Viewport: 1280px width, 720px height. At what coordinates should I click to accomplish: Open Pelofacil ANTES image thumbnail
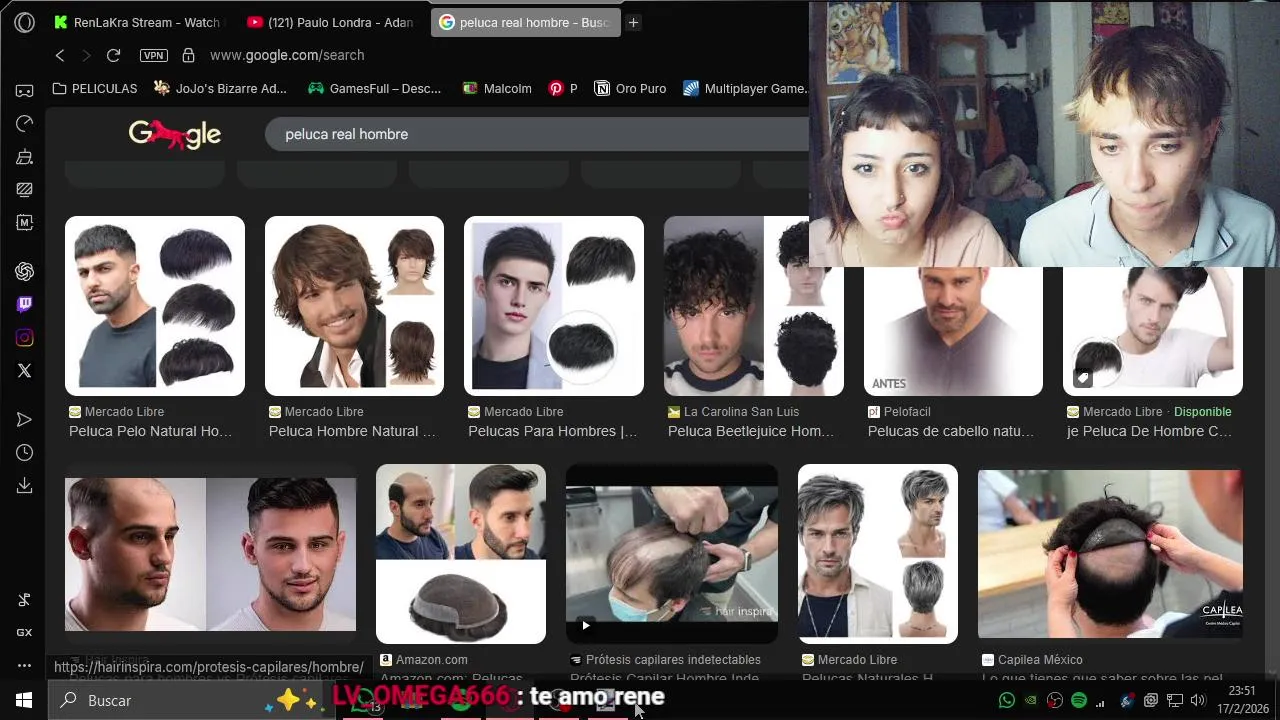tap(953, 331)
